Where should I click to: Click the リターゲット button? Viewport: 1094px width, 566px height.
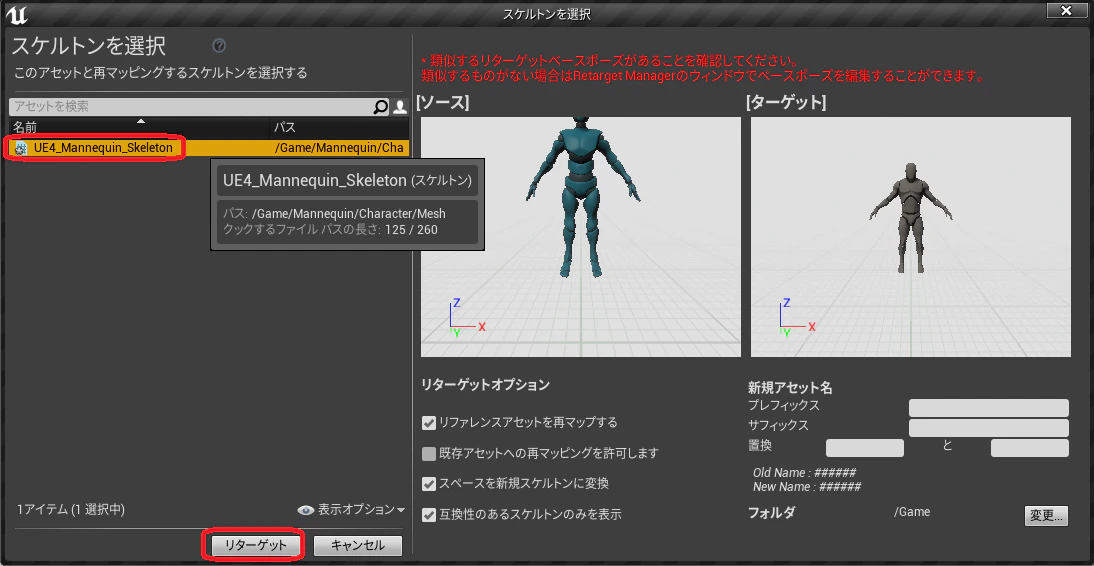255,545
